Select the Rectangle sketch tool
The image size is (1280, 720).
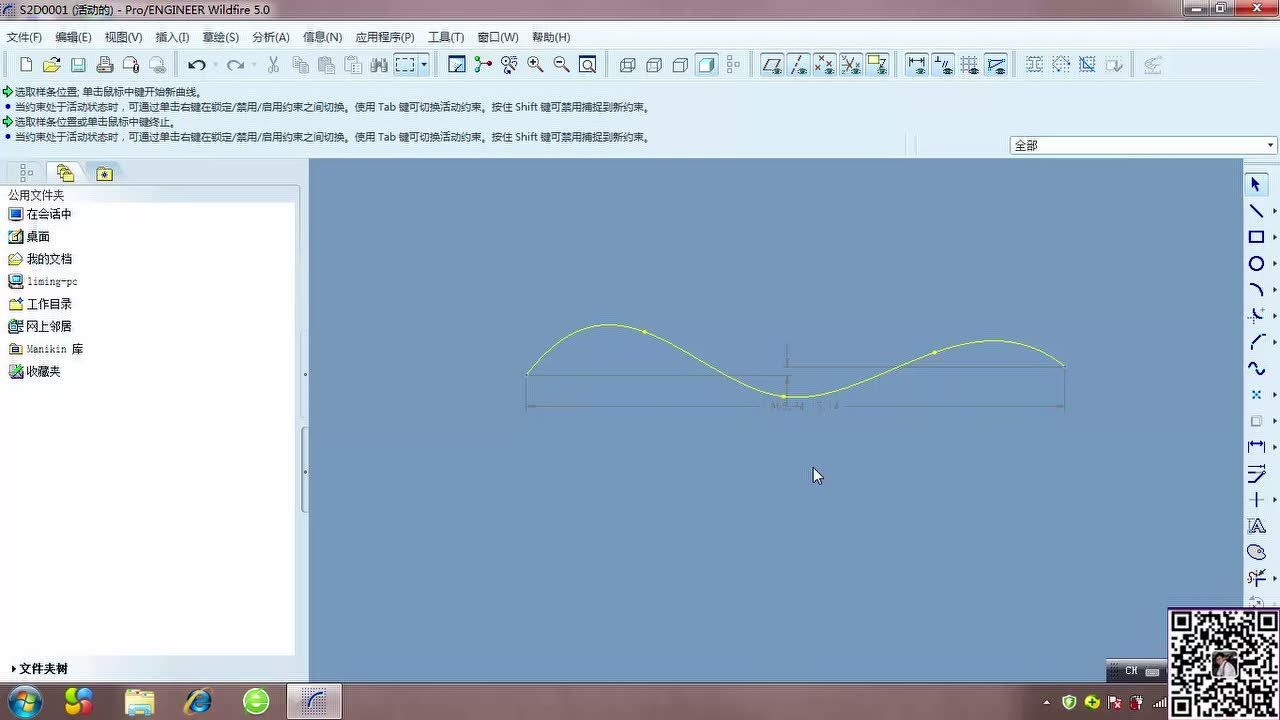(1256, 237)
